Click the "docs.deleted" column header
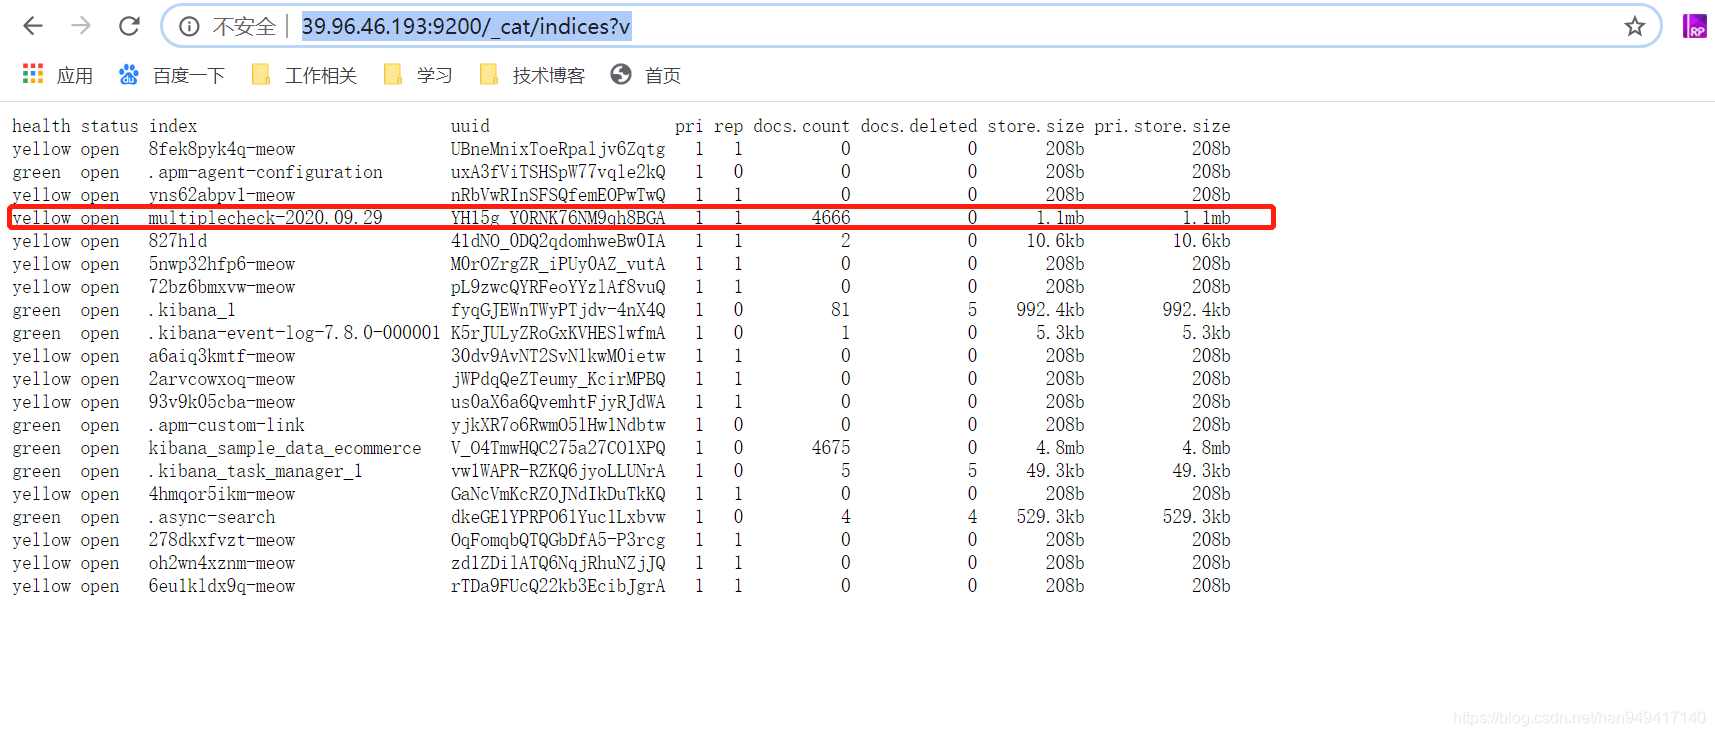Image resolution: width=1715 pixels, height=736 pixels. point(919,126)
